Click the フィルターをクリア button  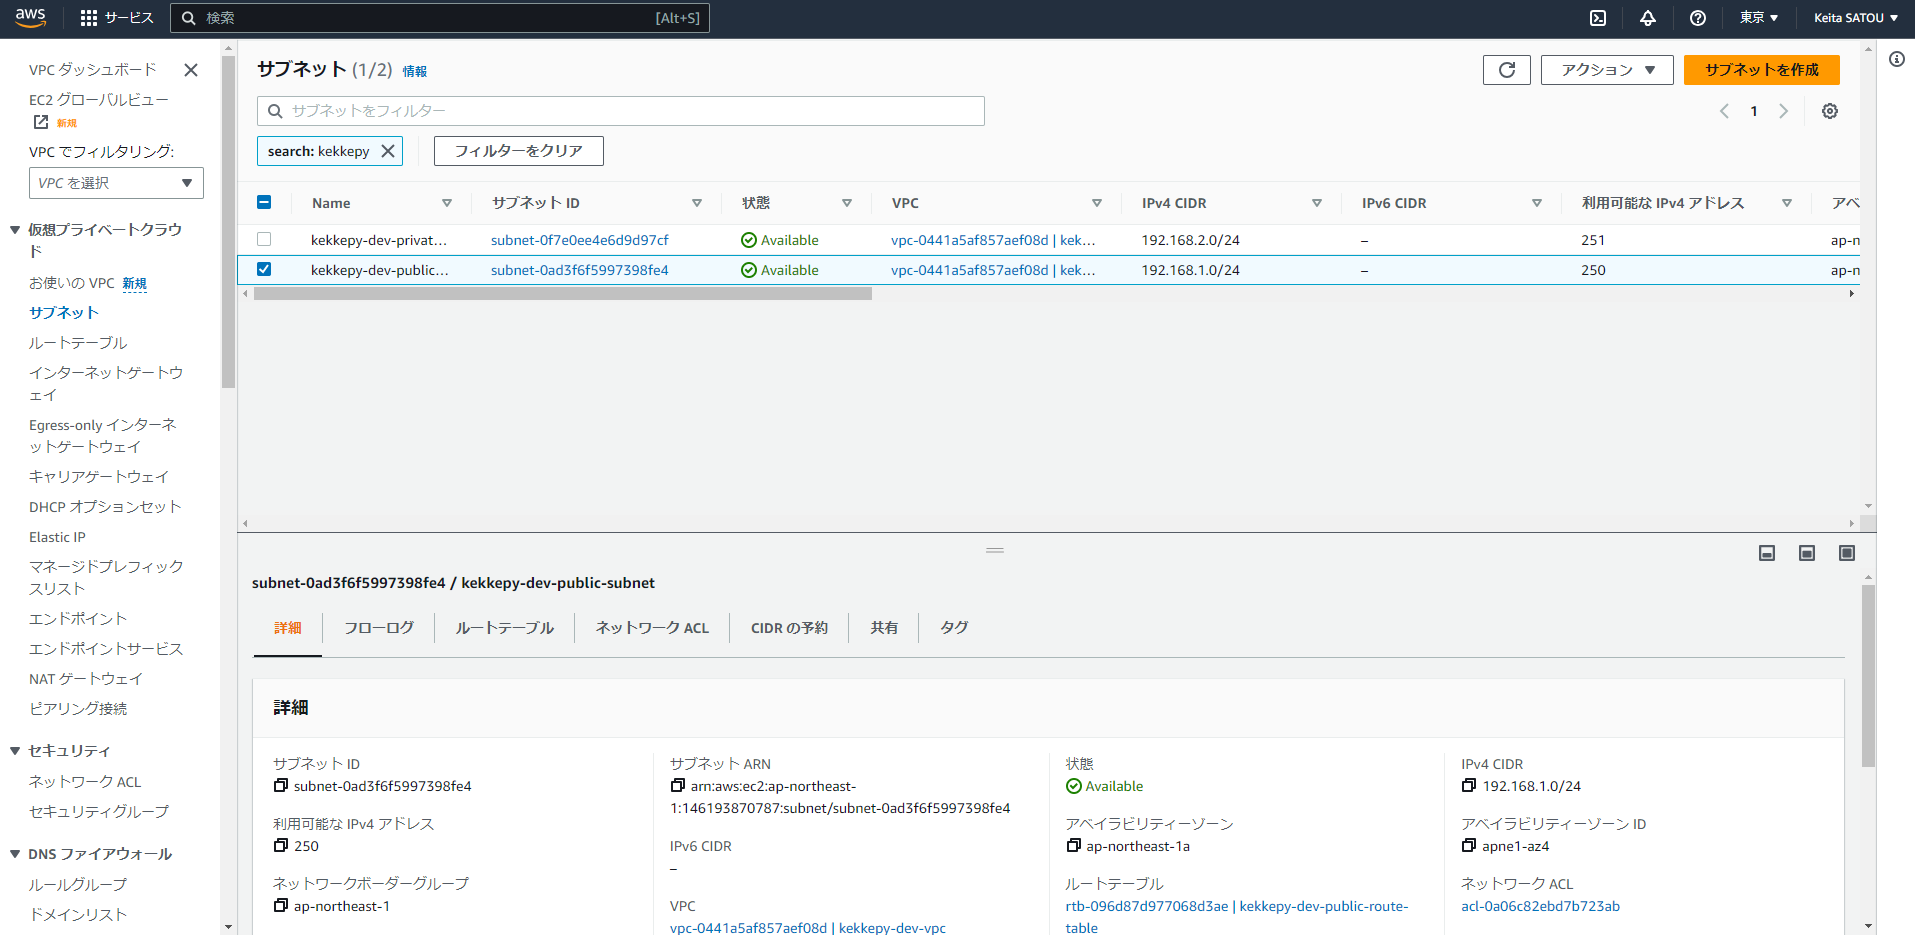tap(519, 151)
